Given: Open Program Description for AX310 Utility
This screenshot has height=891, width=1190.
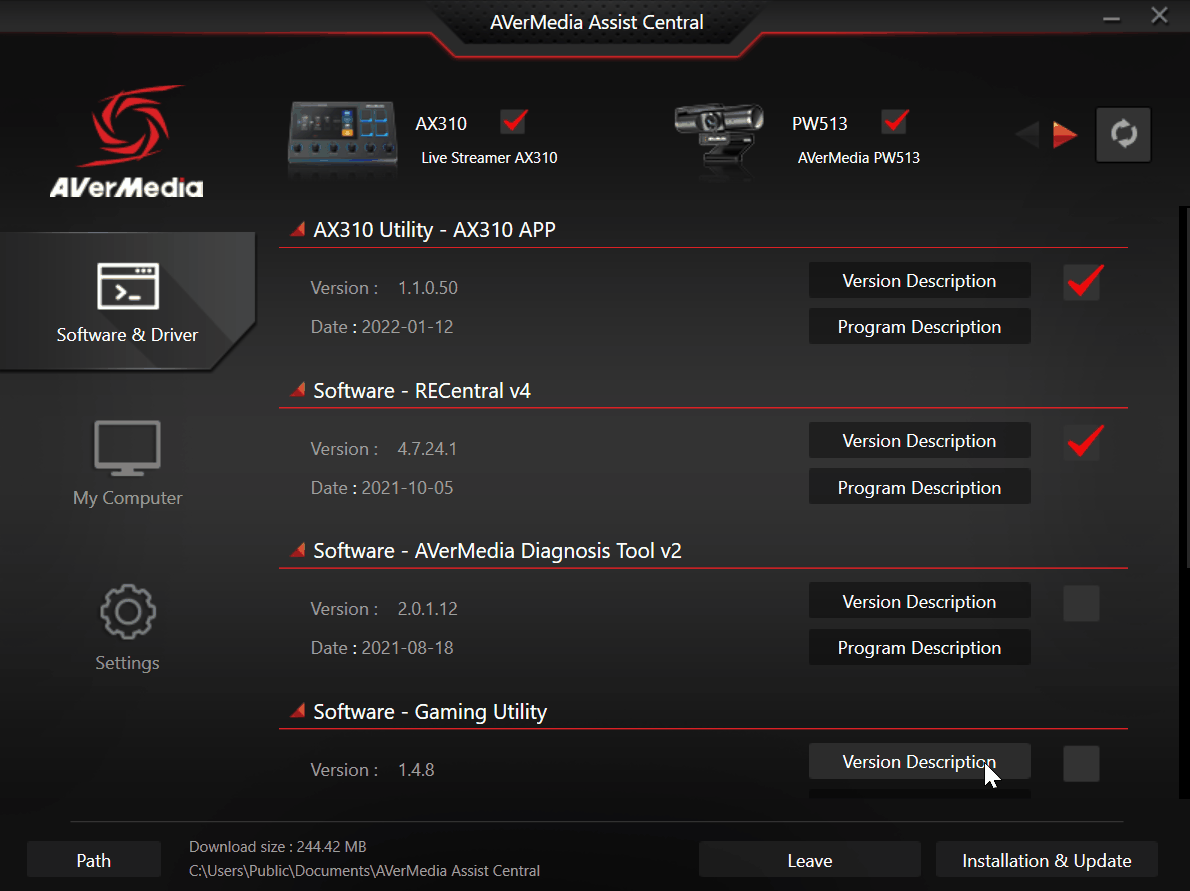Looking at the screenshot, I should [x=919, y=326].
